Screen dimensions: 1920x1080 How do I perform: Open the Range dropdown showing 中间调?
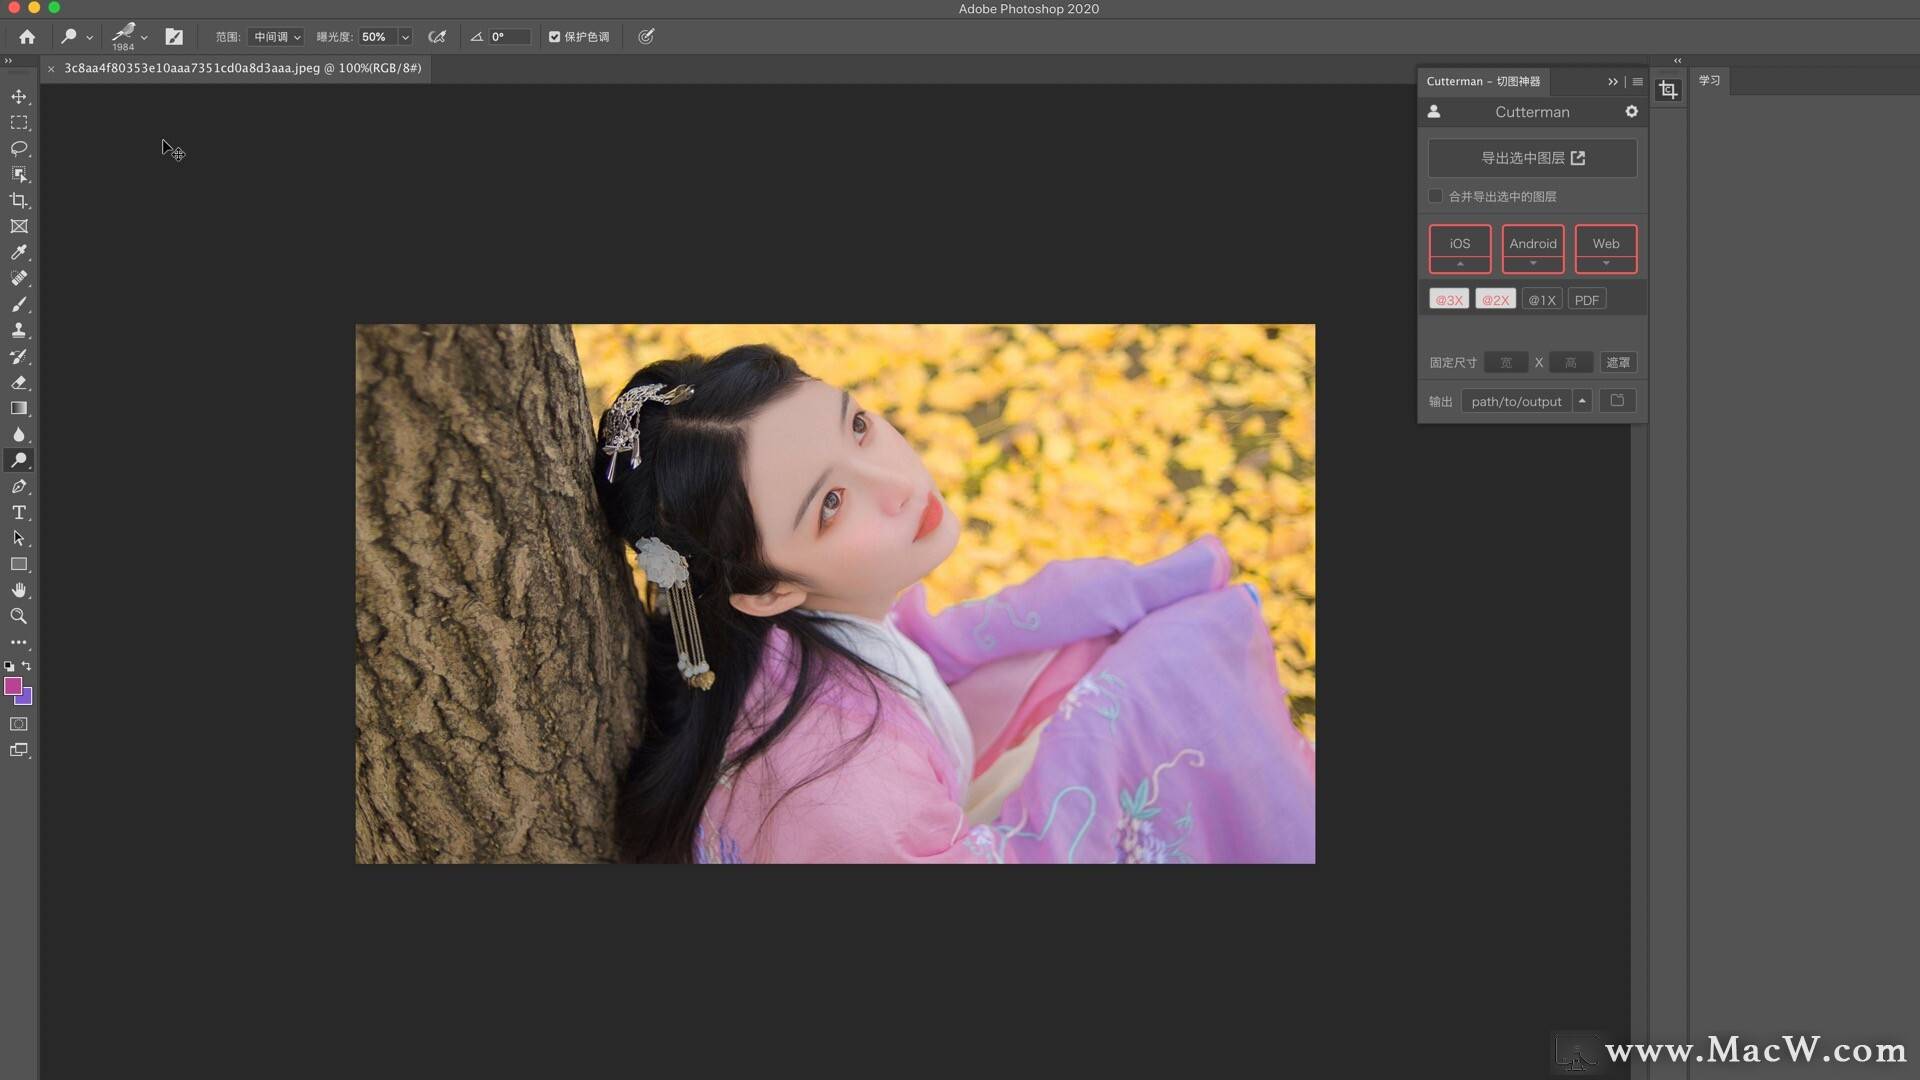tap(276, 37)
